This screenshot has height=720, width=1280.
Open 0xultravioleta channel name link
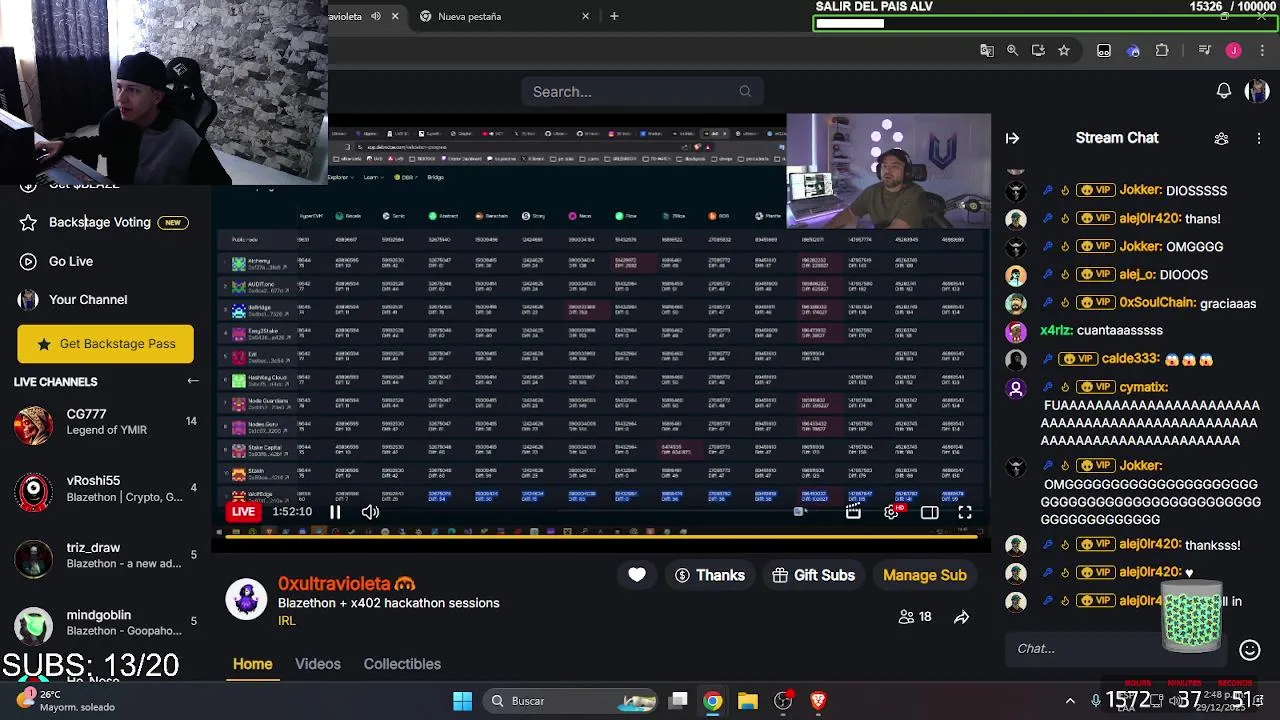point(334,584)
